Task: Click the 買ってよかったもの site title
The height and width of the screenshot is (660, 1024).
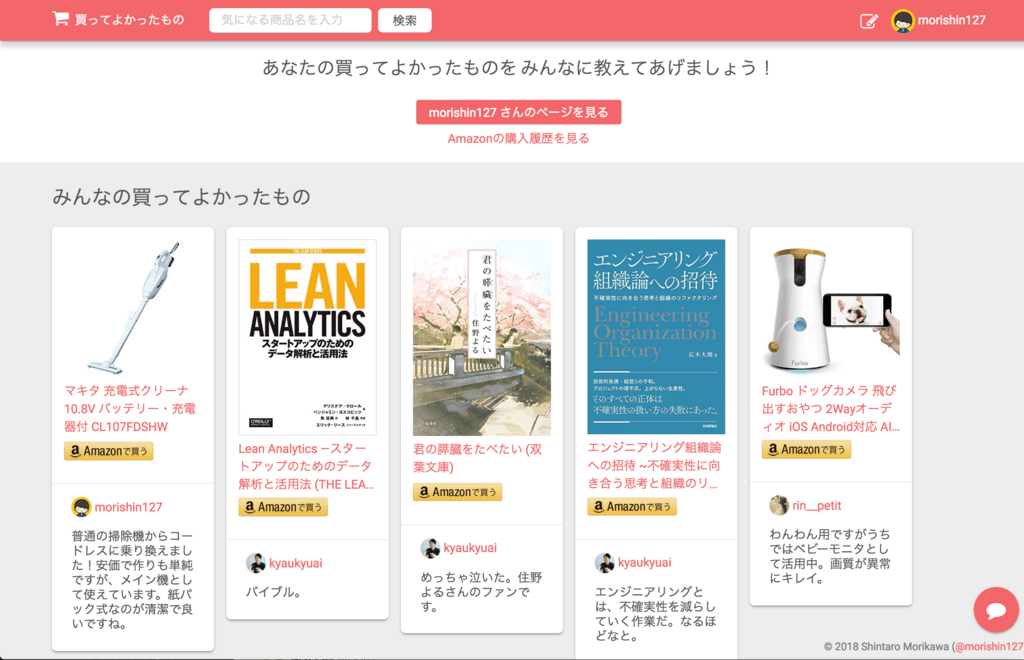Action: point(129,20)
